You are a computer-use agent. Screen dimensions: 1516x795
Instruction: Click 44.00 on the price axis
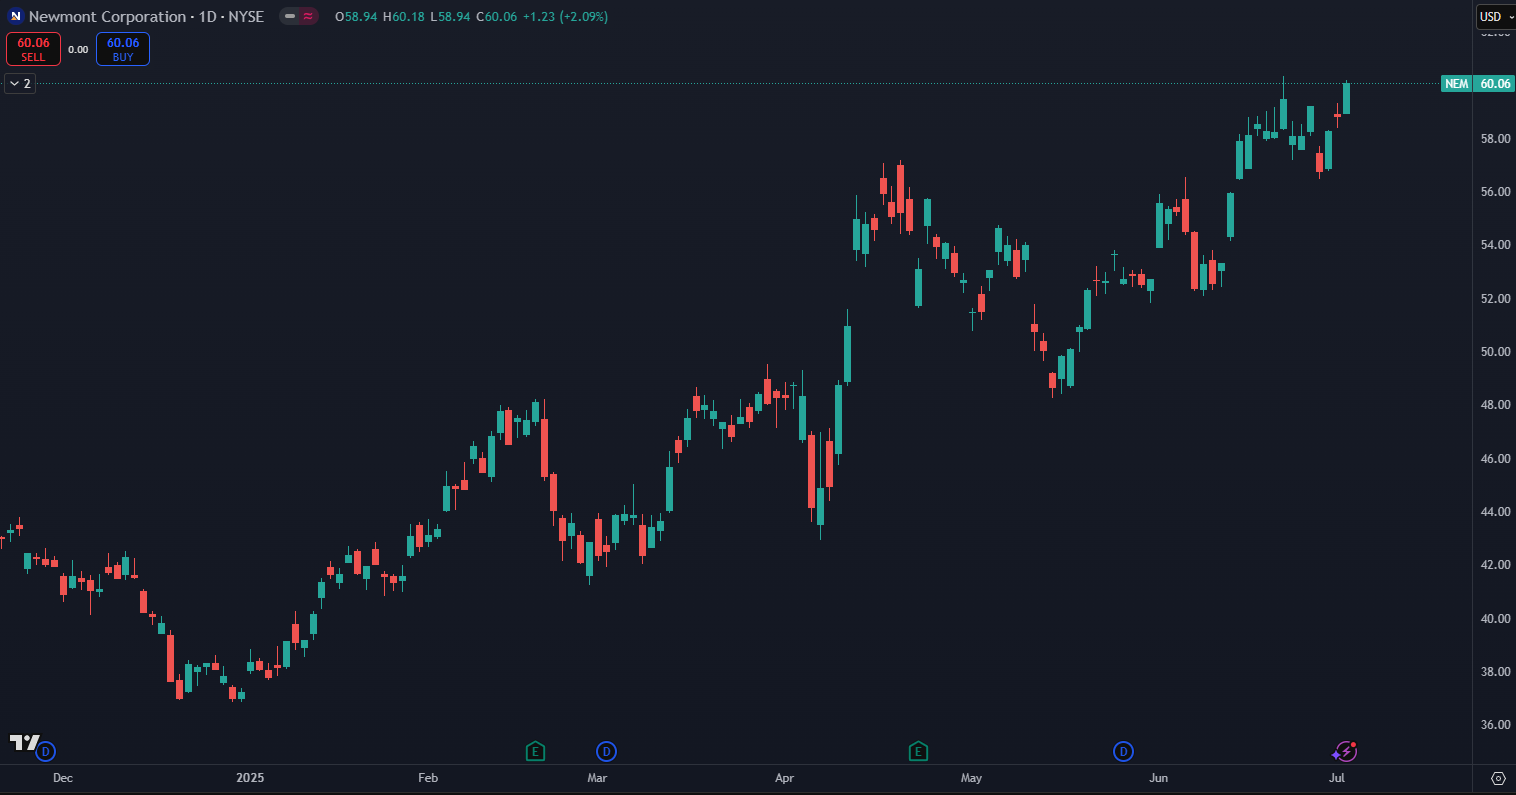tap(1495, 511)
